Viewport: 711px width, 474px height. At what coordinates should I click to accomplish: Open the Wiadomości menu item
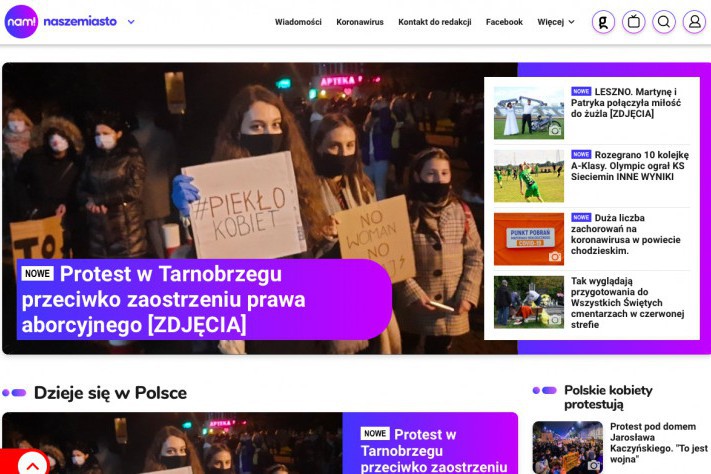298,22
